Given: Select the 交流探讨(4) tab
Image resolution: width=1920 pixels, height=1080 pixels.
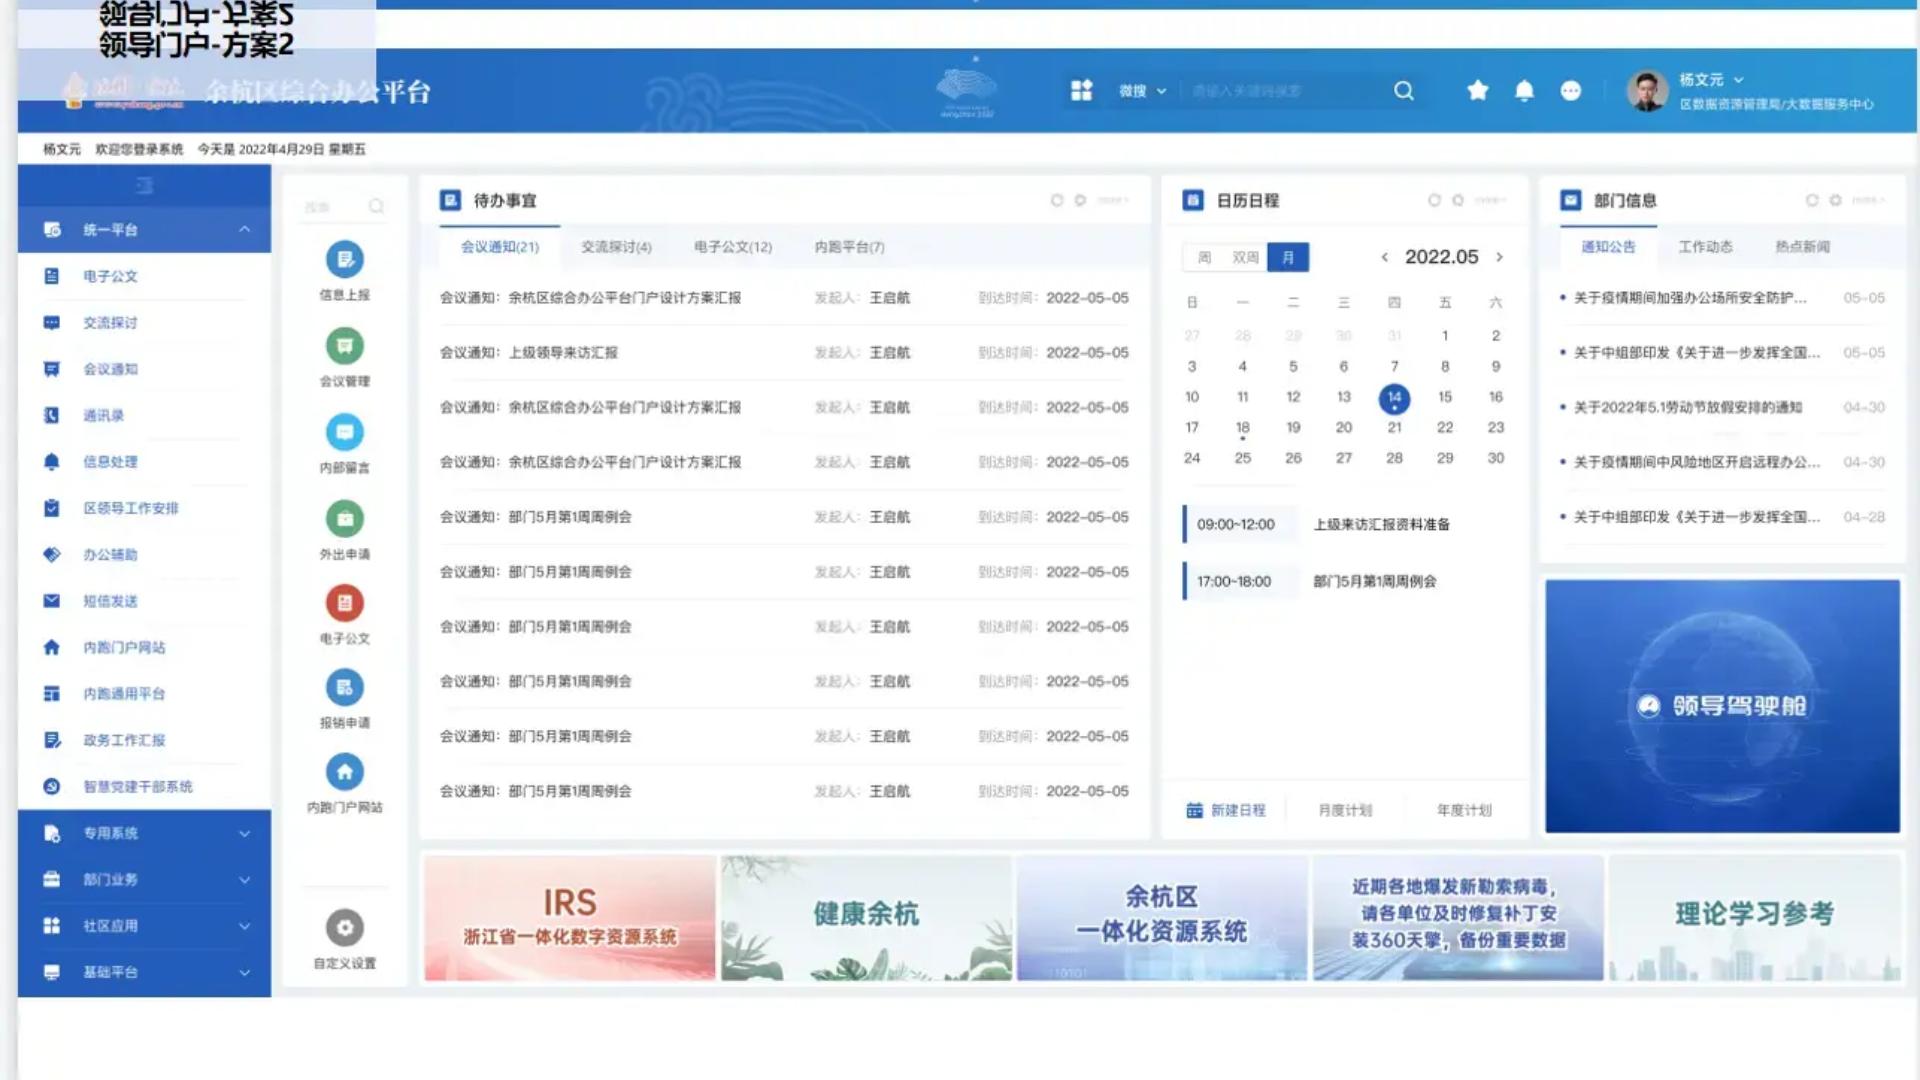Looking at the screenshot, I should (616, 247).
